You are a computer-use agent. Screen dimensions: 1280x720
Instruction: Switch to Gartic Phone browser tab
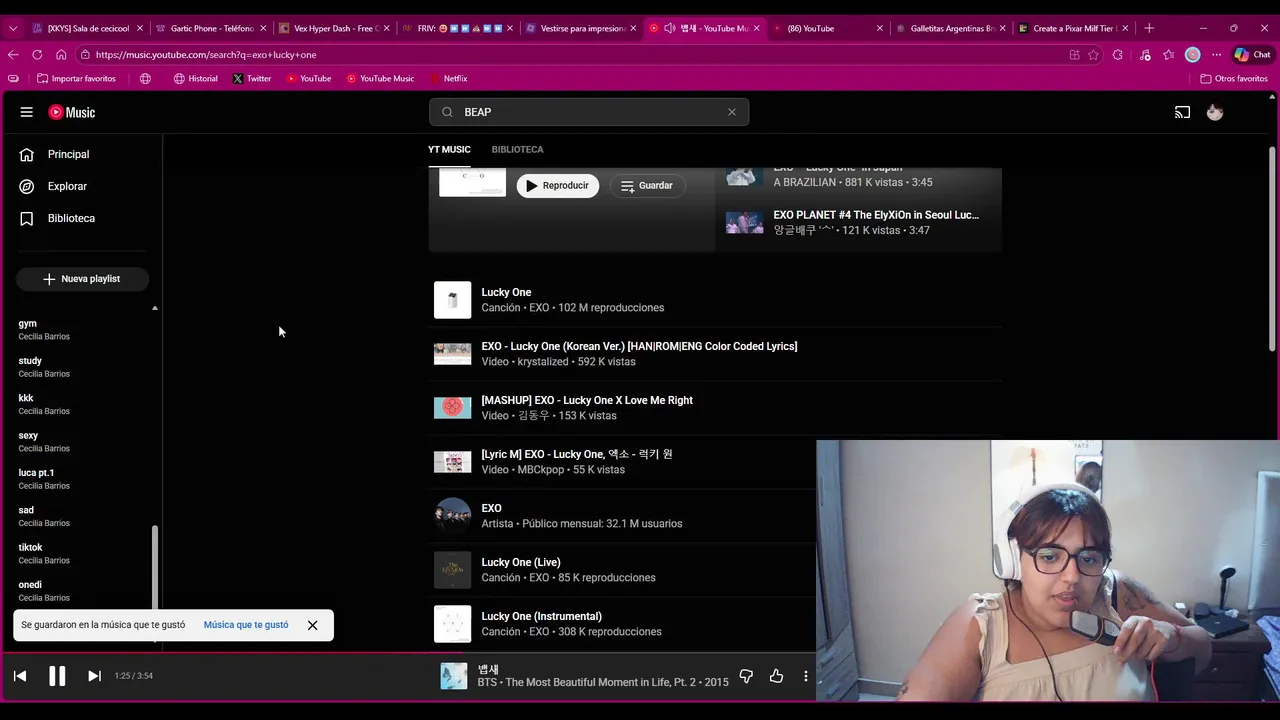click(210, 28)
